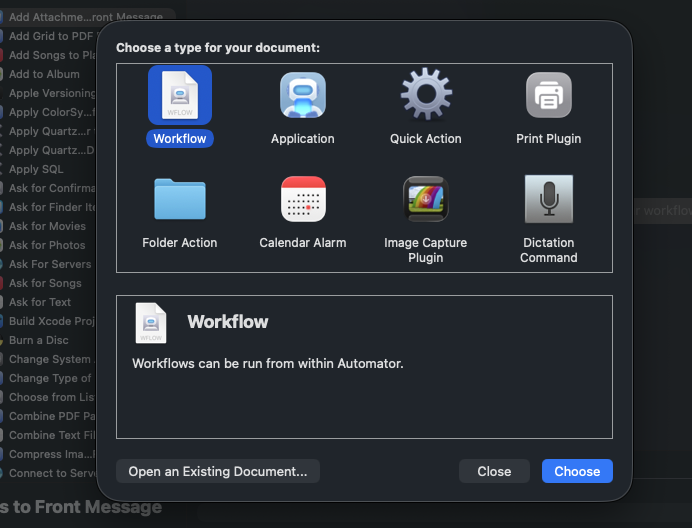Select Ask for Movies action
692x528 pixels.
(47, 226)
